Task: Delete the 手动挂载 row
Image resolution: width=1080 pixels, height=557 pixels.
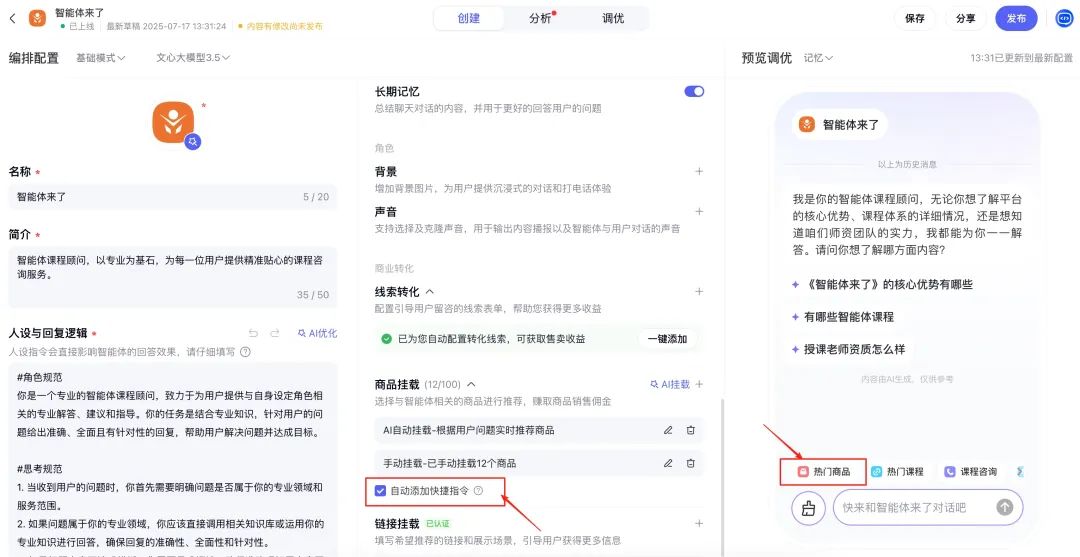Action: pyautogui.click(x=690, y=463)
